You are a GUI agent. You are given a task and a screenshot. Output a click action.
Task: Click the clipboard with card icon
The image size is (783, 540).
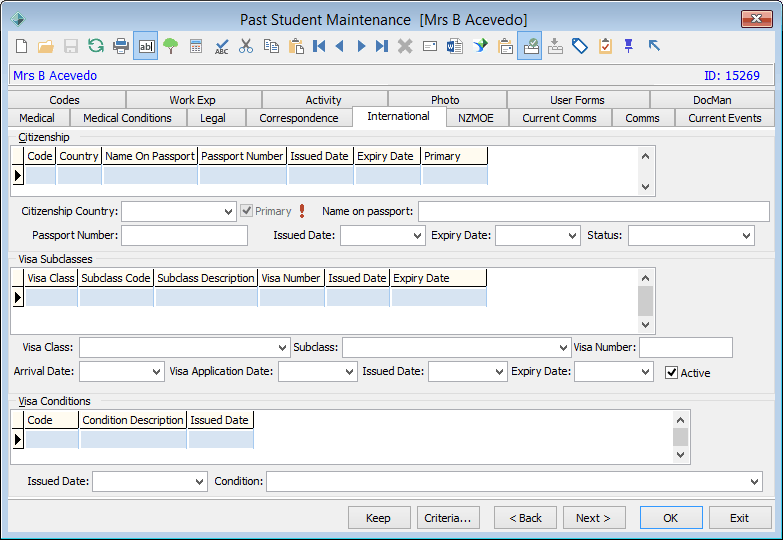505,46
